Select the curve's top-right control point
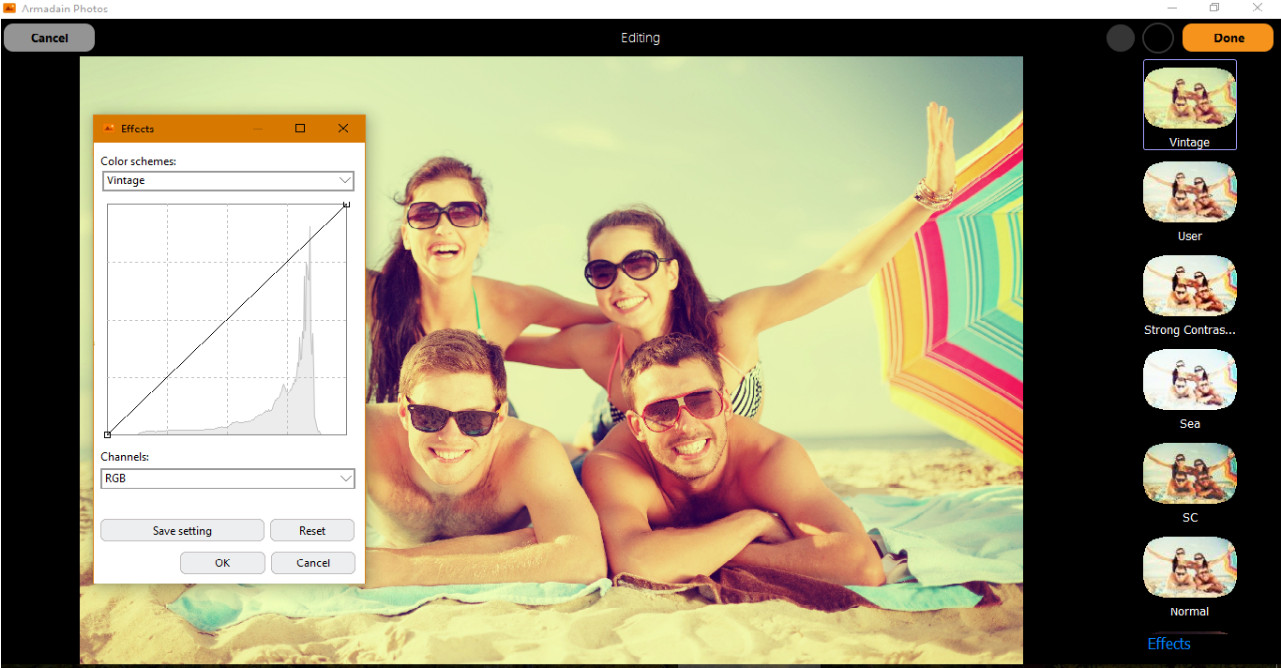 (346, 204)
